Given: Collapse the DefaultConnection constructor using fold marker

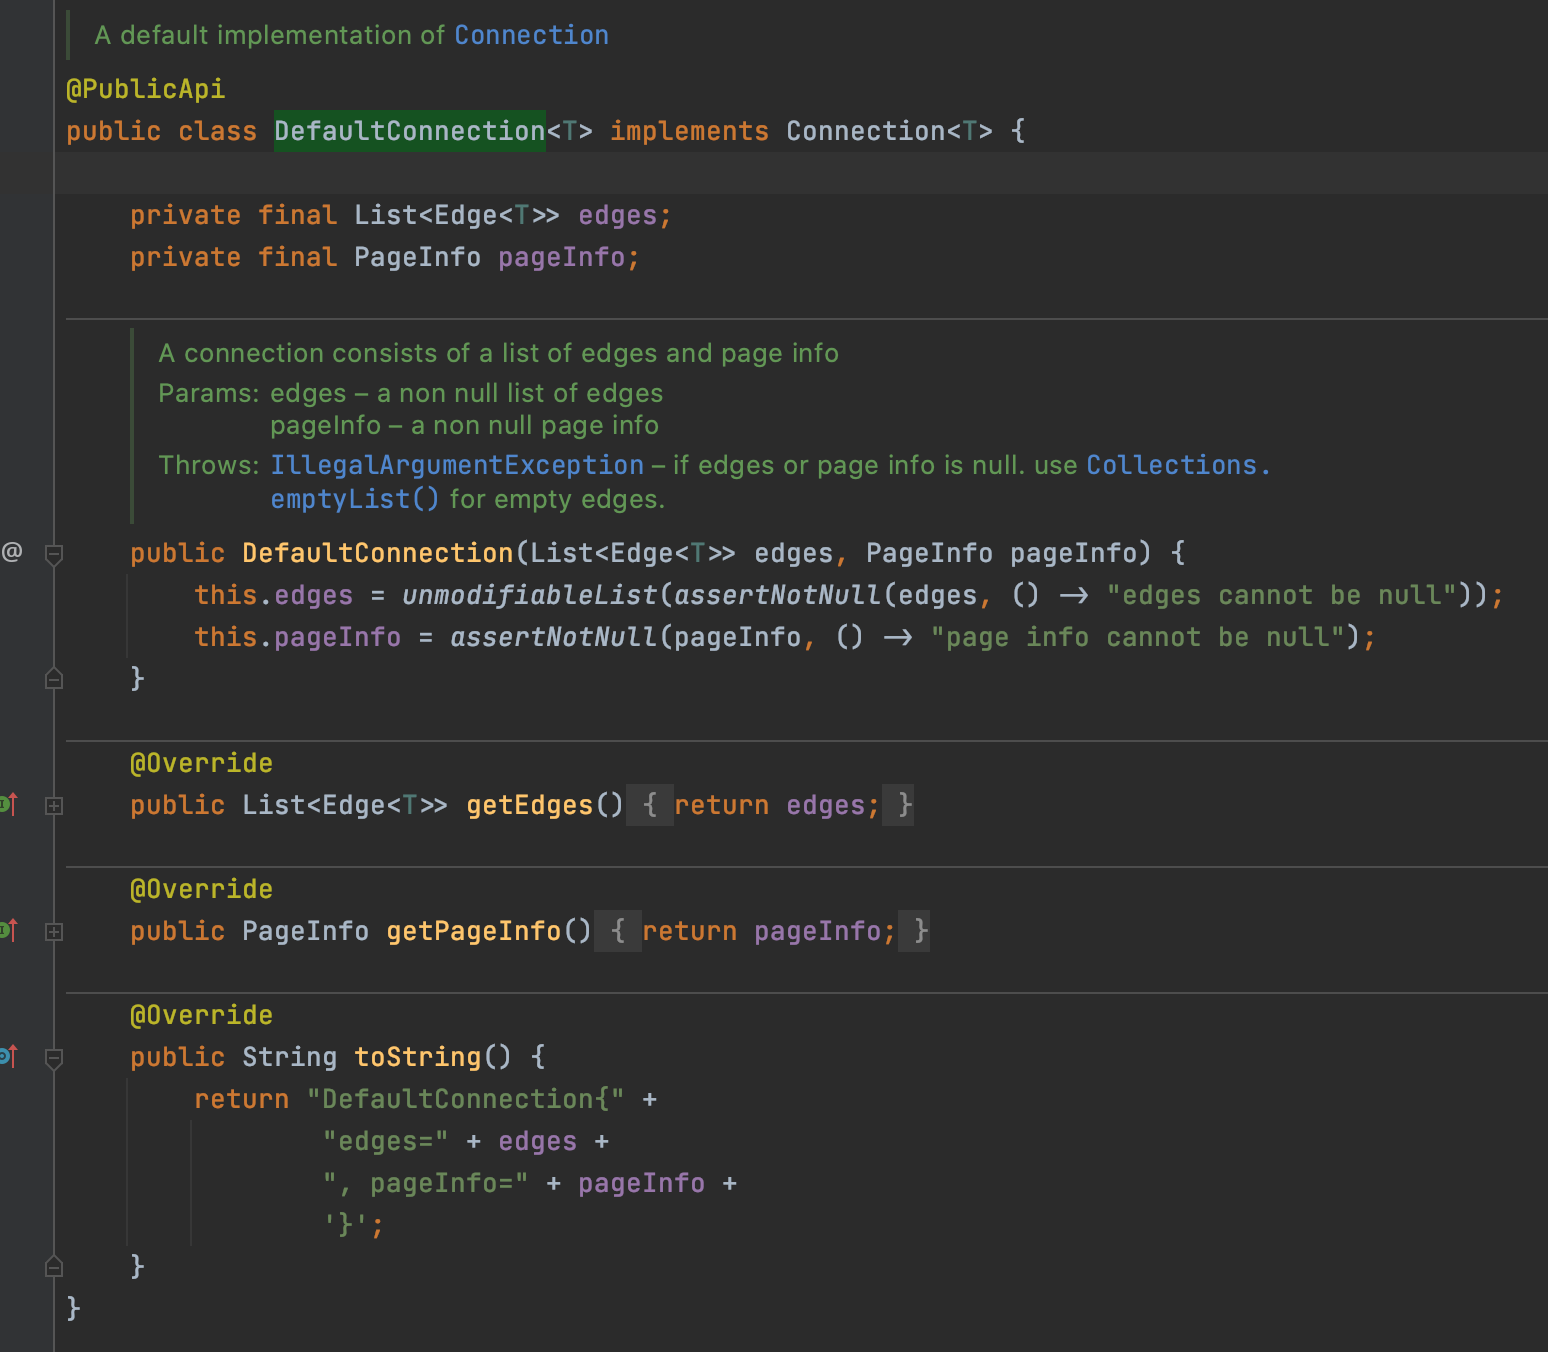Looking at the screenshot, I should [54, 554].
